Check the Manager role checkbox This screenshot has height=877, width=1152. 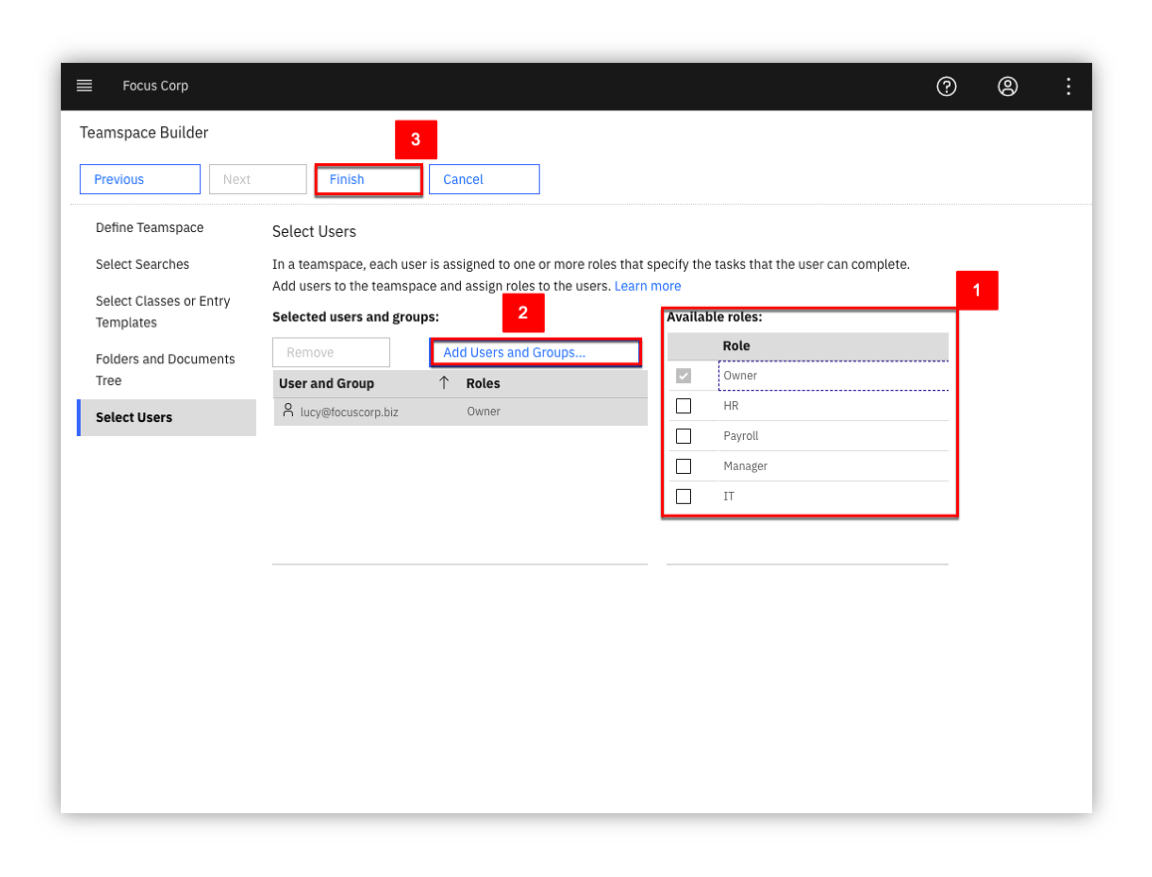point(683,466)
